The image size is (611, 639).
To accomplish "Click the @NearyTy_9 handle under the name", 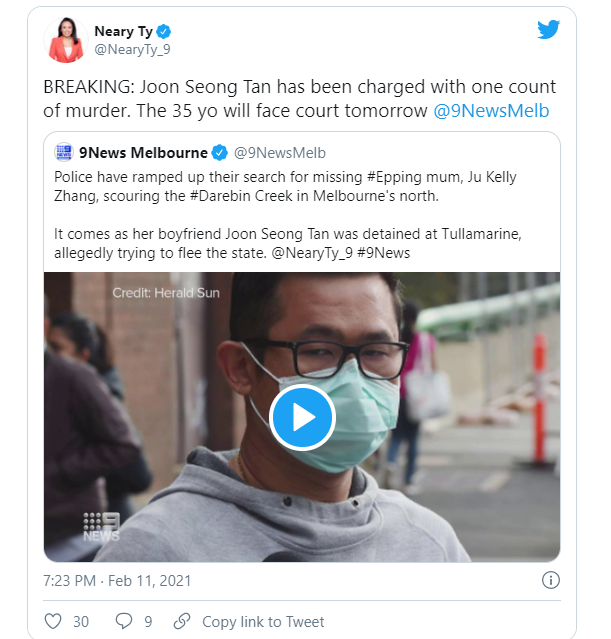I will tap(131, 50).
